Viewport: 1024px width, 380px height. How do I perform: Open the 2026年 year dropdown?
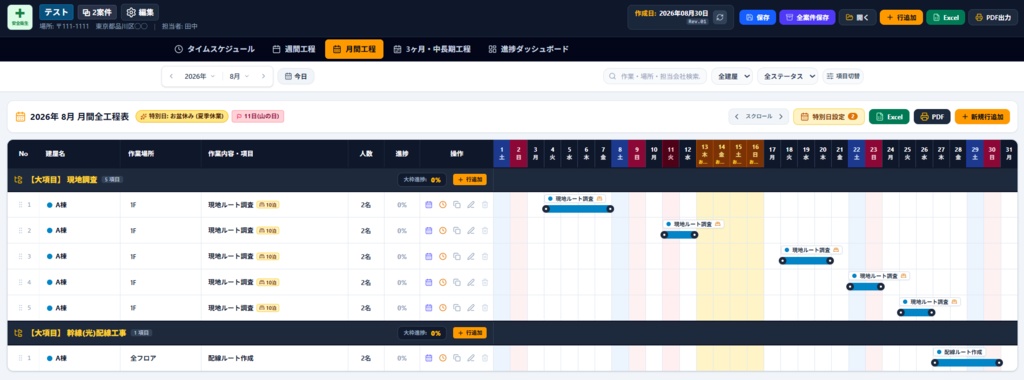pyautogui.click(x=199, y=76)
